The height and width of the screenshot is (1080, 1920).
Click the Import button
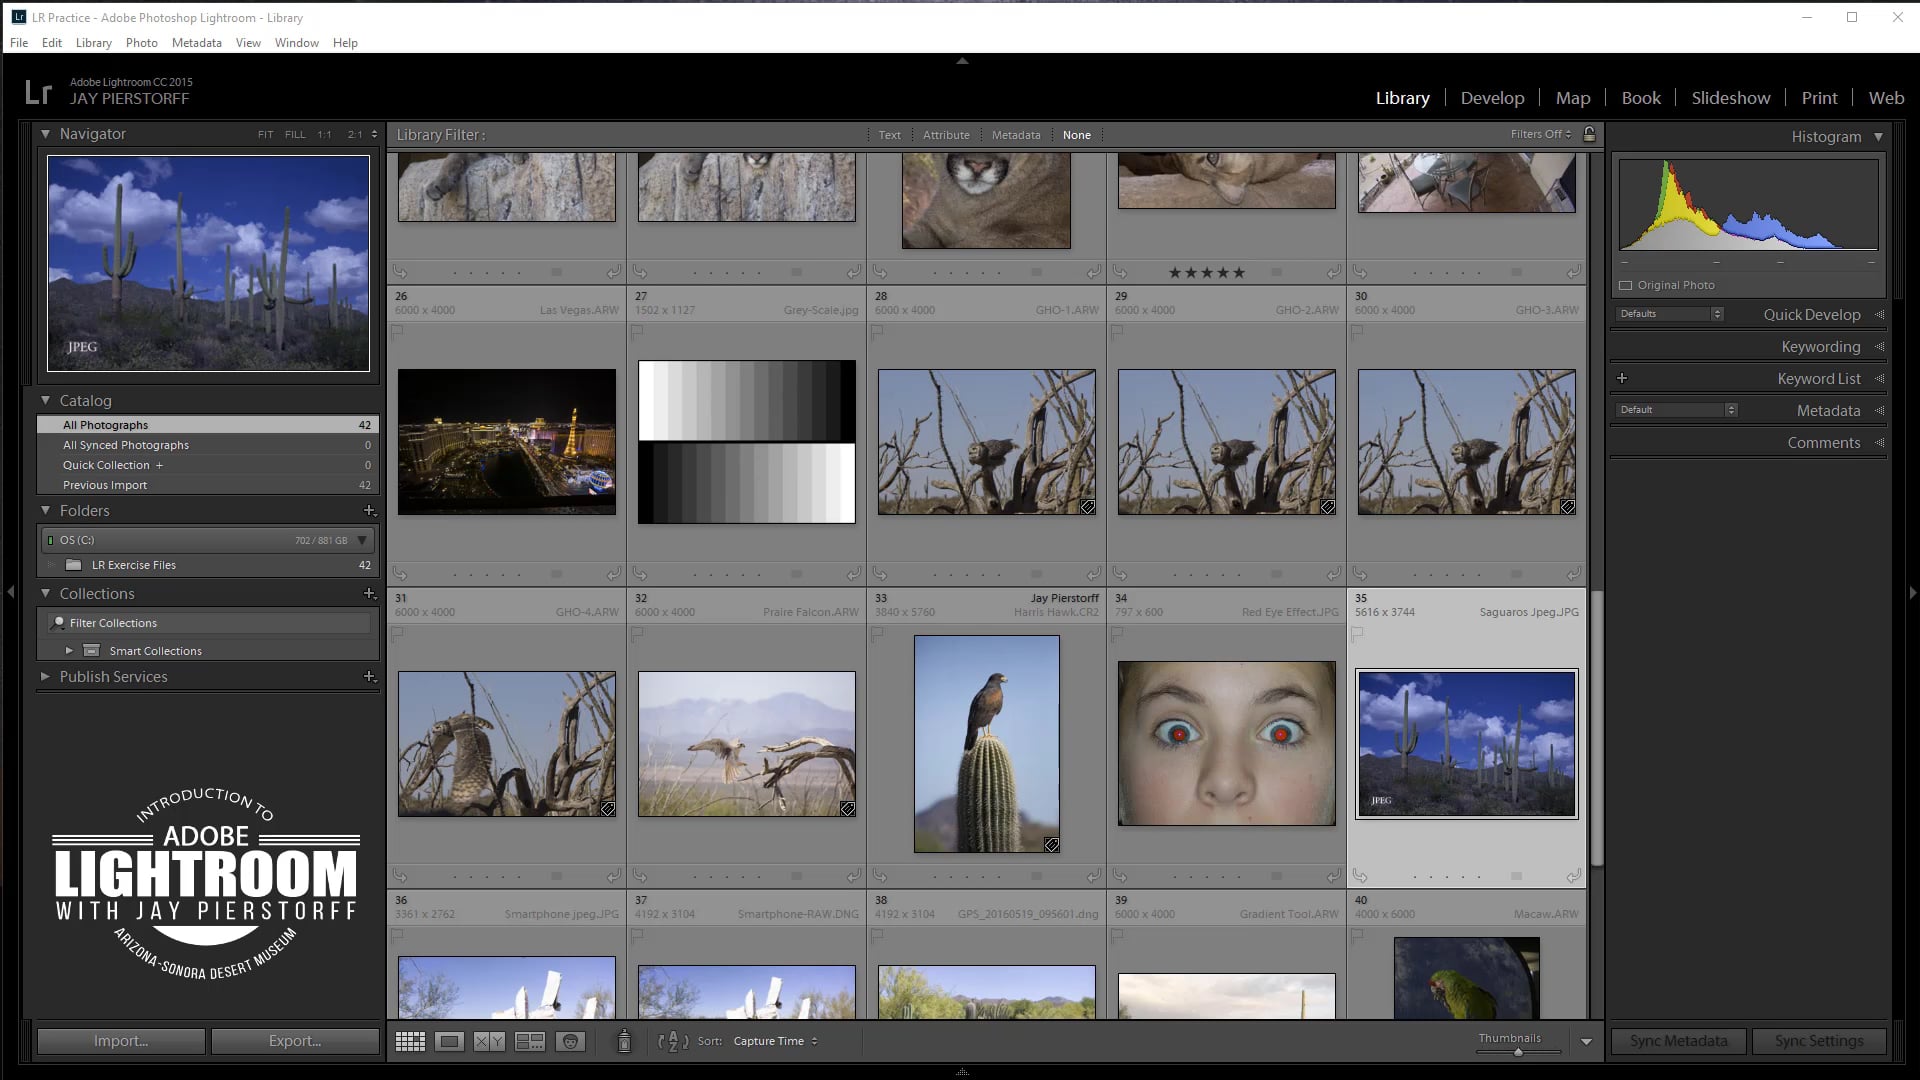(120, 1041)
